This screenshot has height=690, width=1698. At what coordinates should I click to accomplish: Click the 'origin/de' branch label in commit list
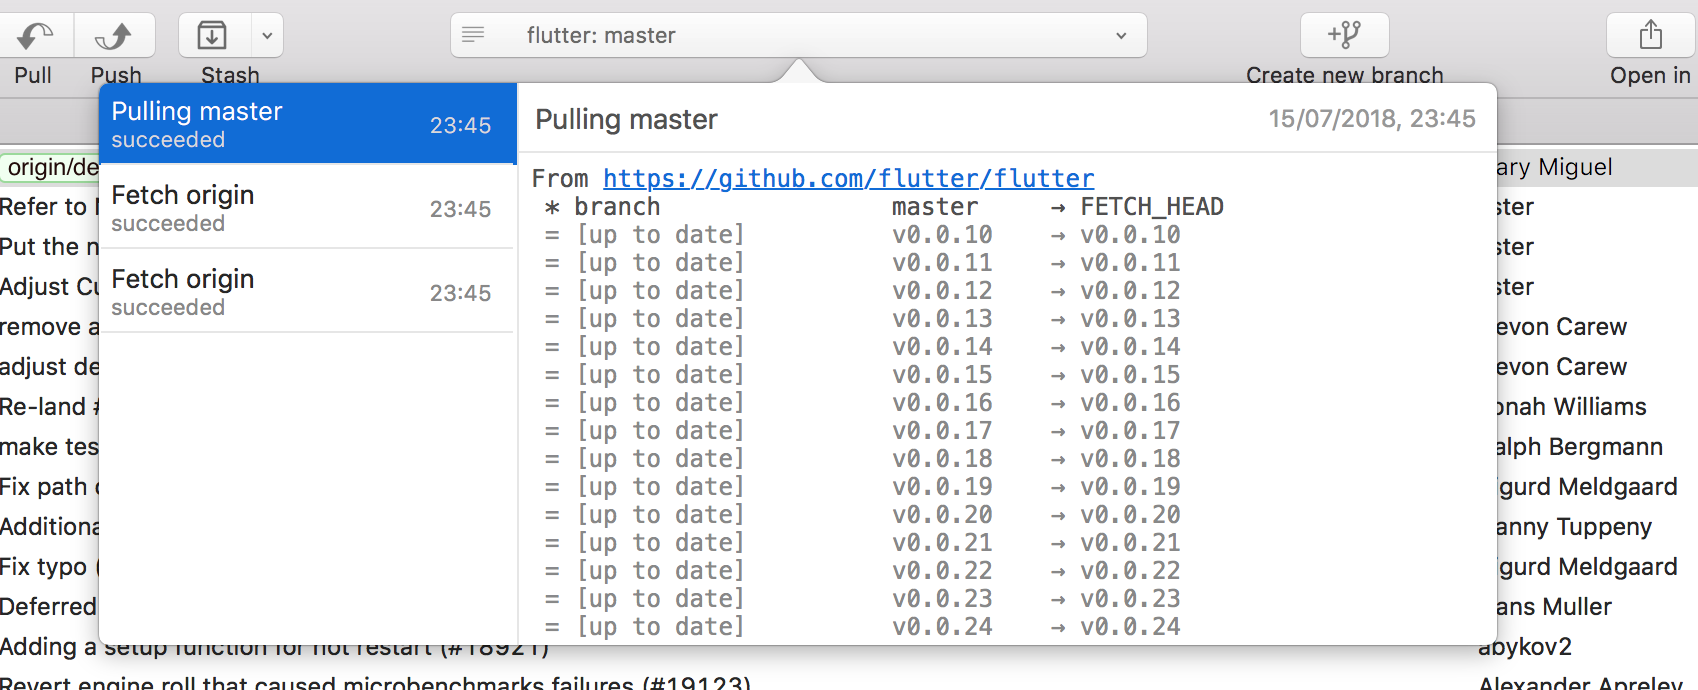click(50, 167)
